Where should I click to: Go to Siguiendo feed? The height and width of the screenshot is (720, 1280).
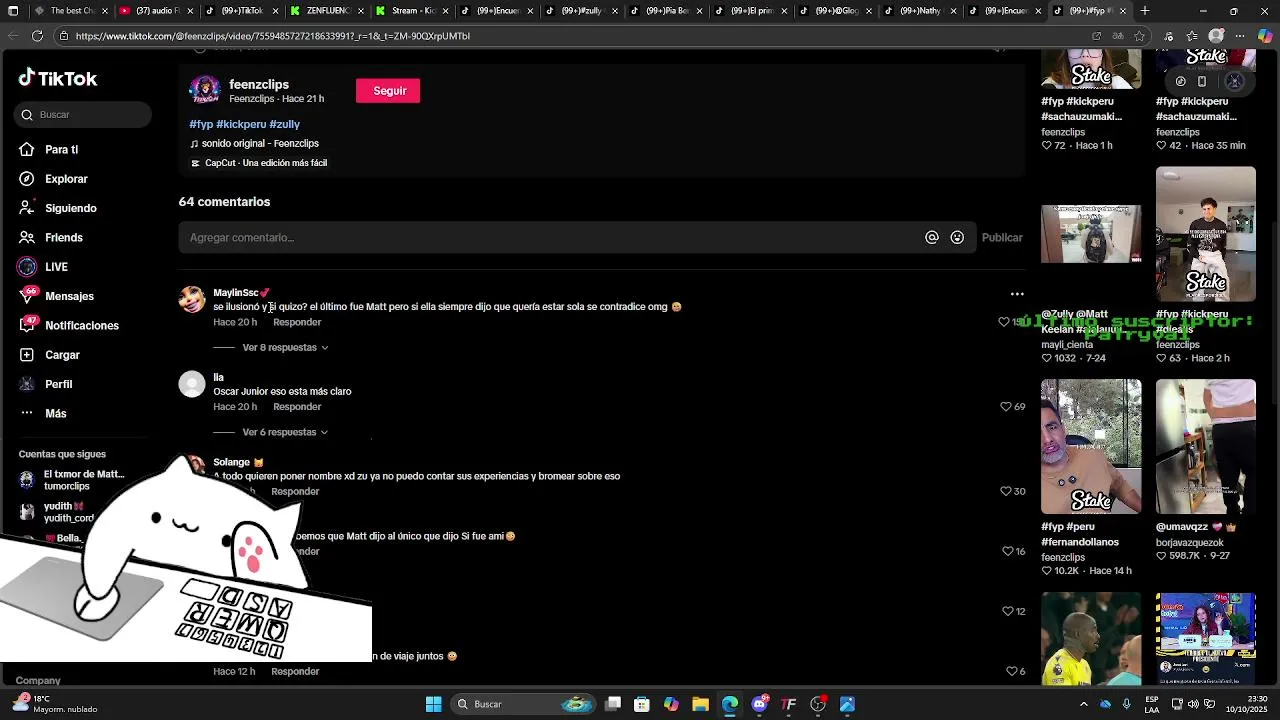pos(70,208)
